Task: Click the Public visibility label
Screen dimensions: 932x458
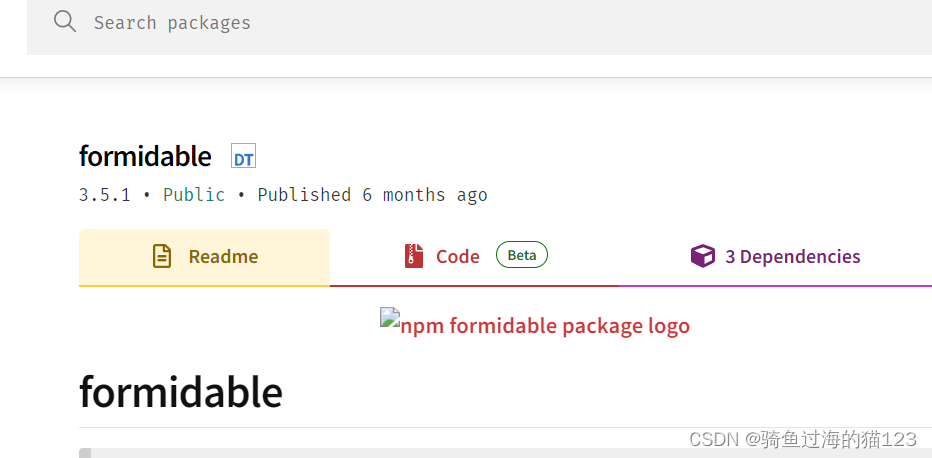Action: click(194, 195)
